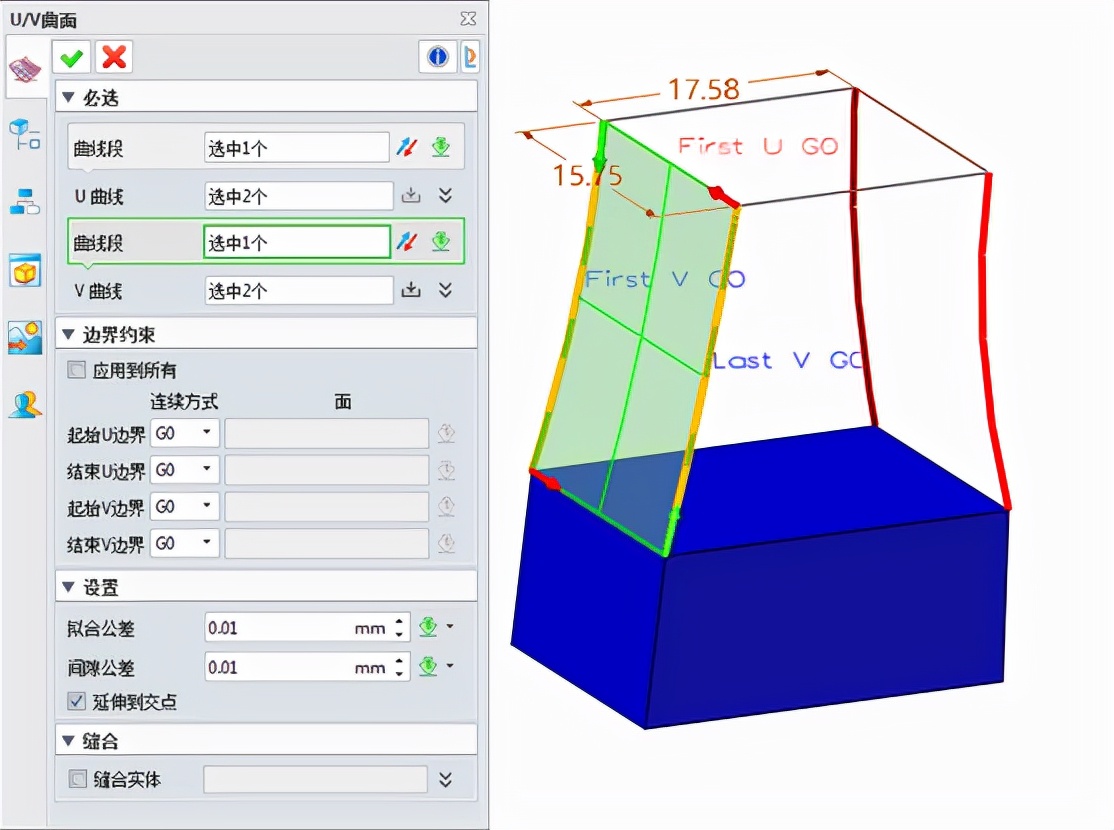Click face pick icon for 起始V边界
This screenshot has width=1114, height=830.
coord(446,506)
